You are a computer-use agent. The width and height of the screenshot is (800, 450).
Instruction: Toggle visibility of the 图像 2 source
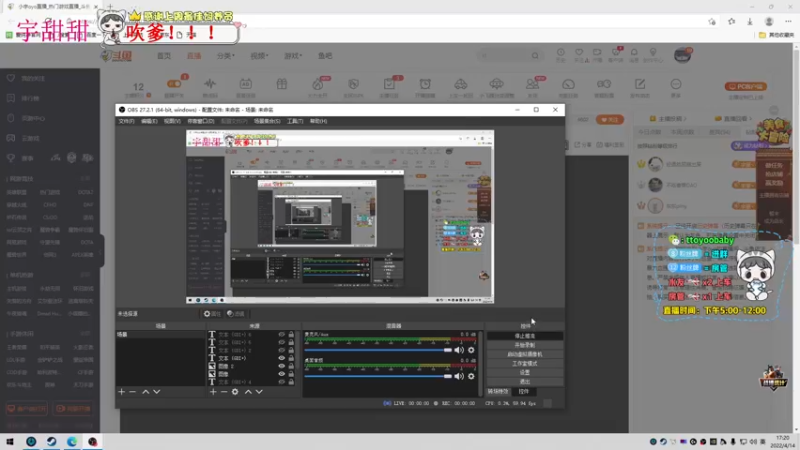tap(281, 366)
